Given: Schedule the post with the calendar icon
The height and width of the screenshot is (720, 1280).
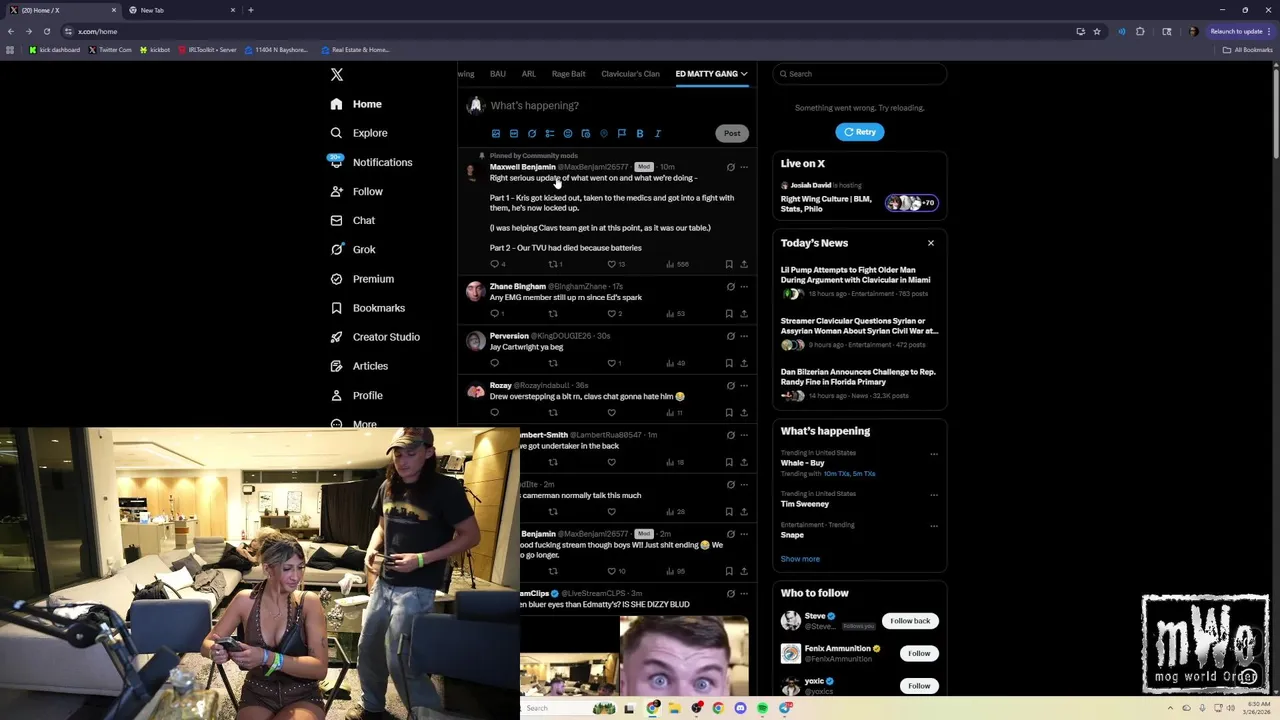Looking at the screenshot, I should click(586, 133).
